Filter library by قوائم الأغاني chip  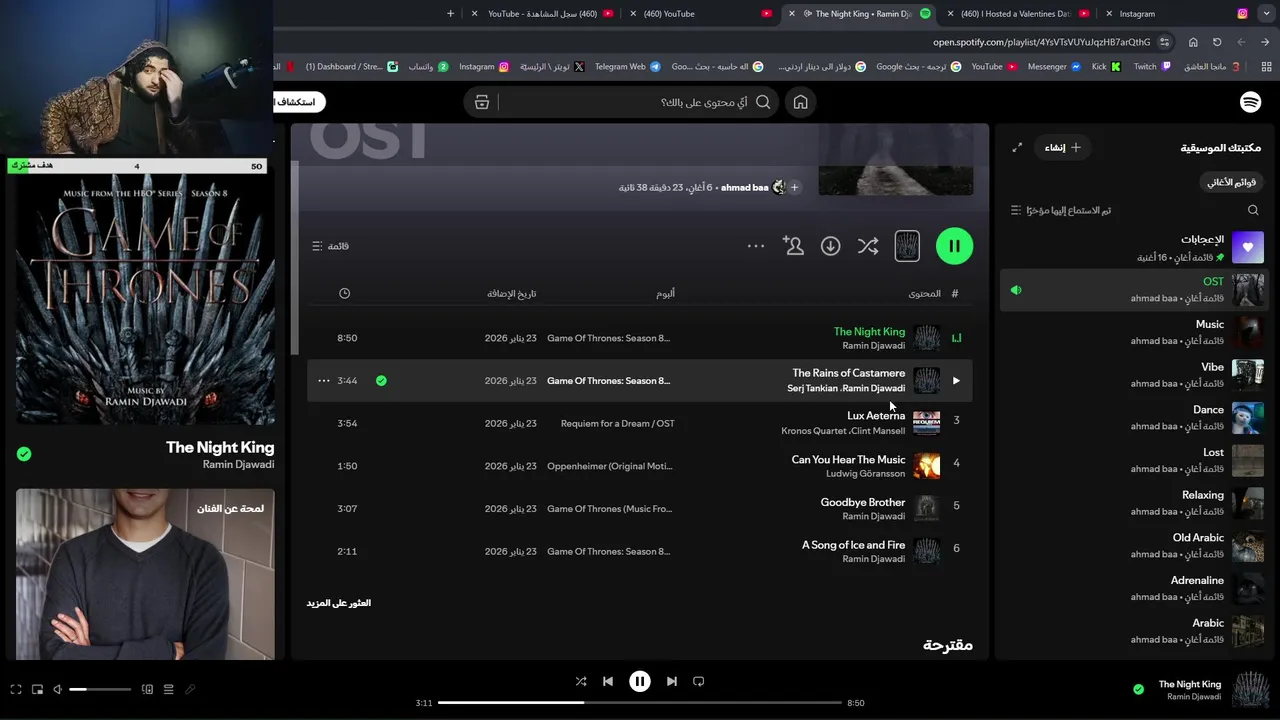point(1231,182)
